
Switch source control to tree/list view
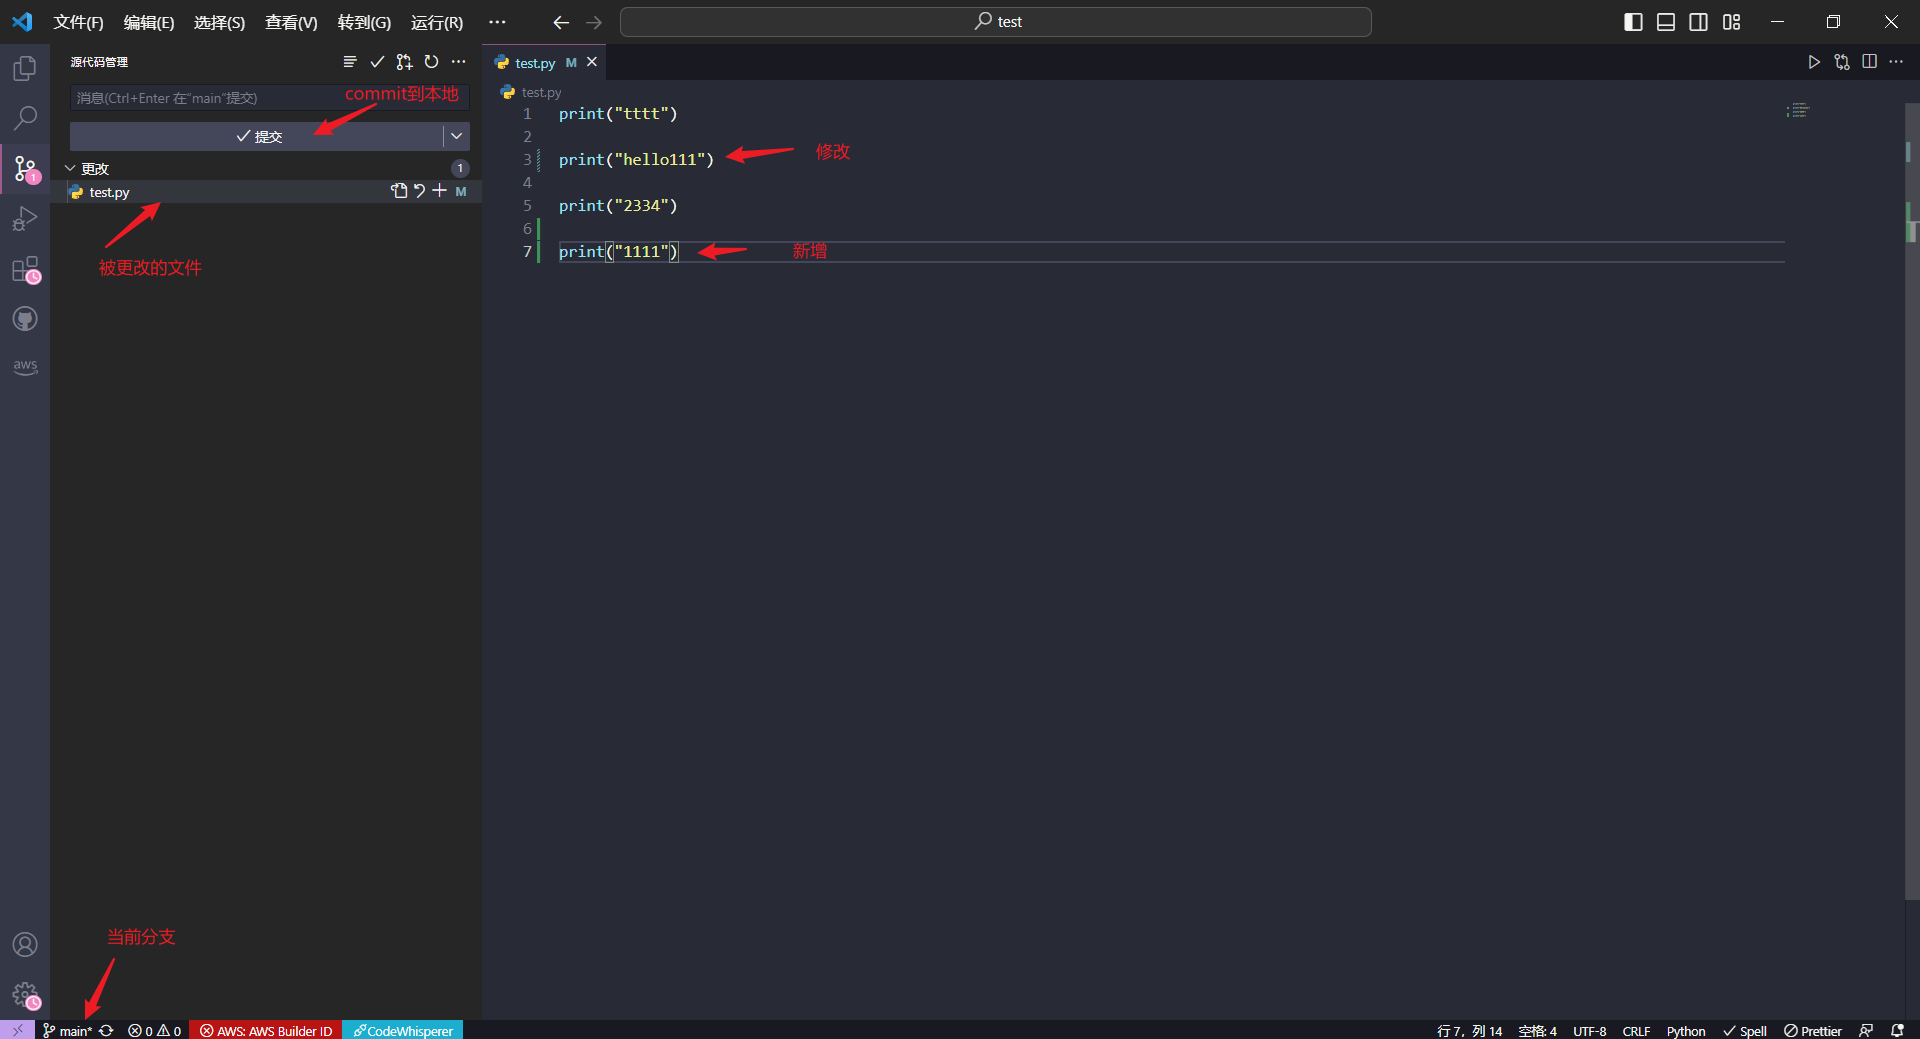pos(350,62)
